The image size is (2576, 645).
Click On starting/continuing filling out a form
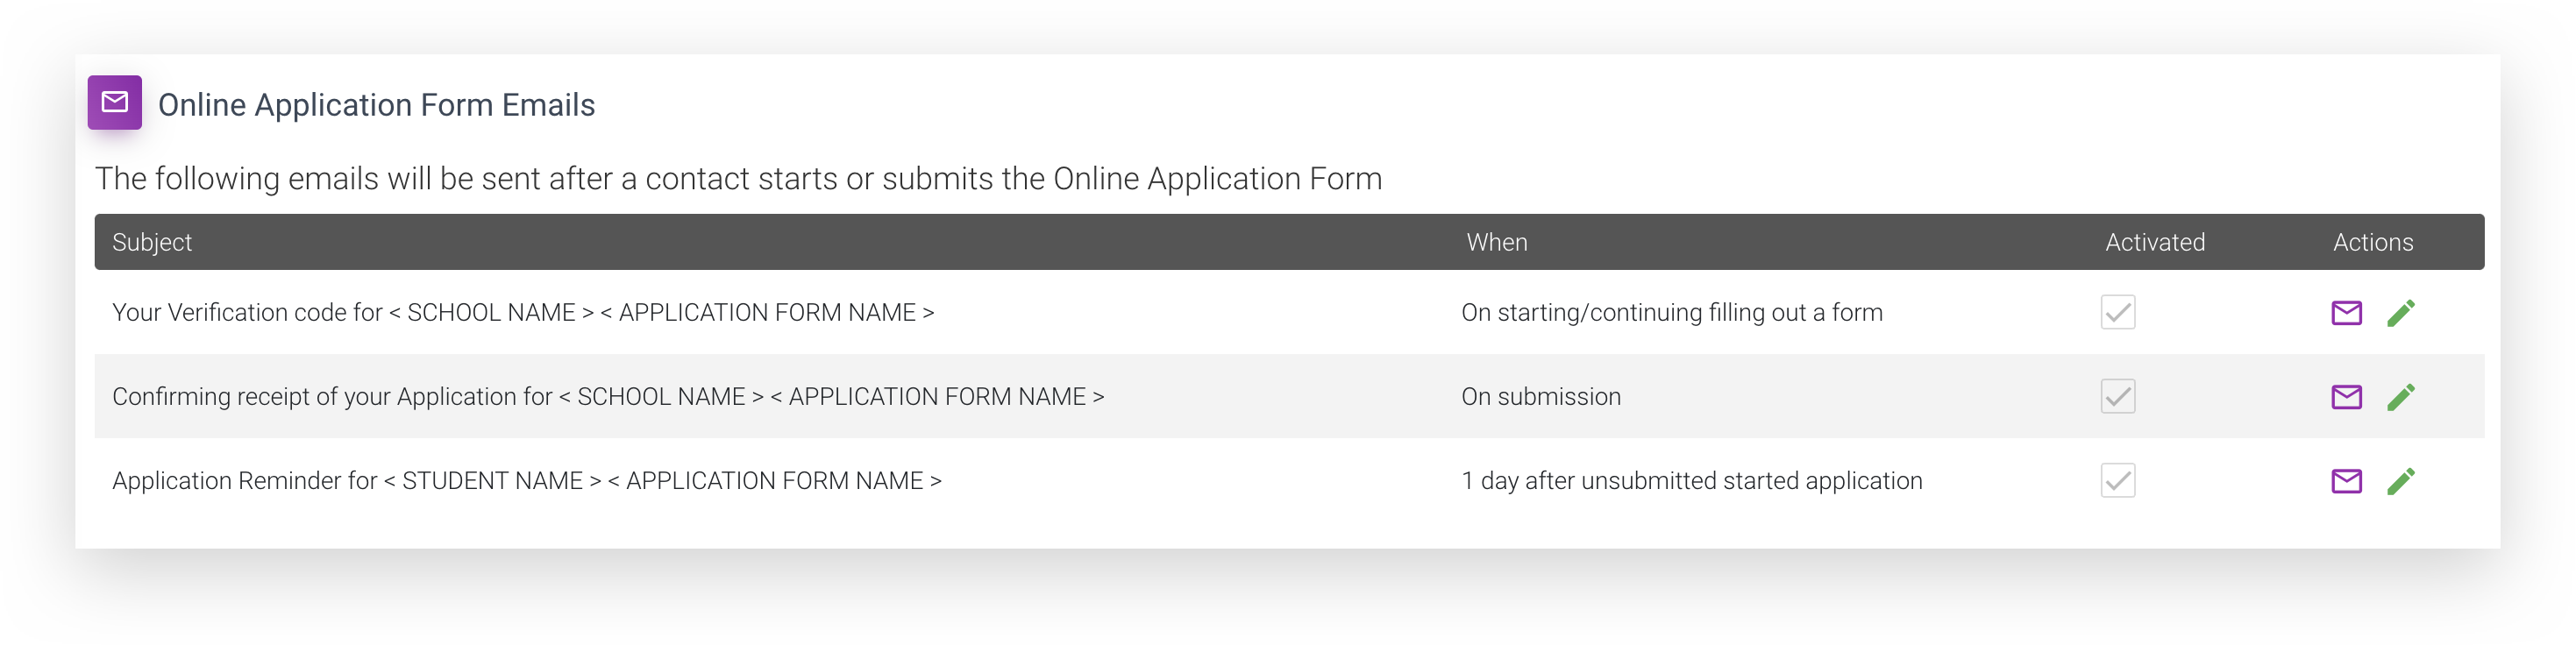pos(1671,312)
